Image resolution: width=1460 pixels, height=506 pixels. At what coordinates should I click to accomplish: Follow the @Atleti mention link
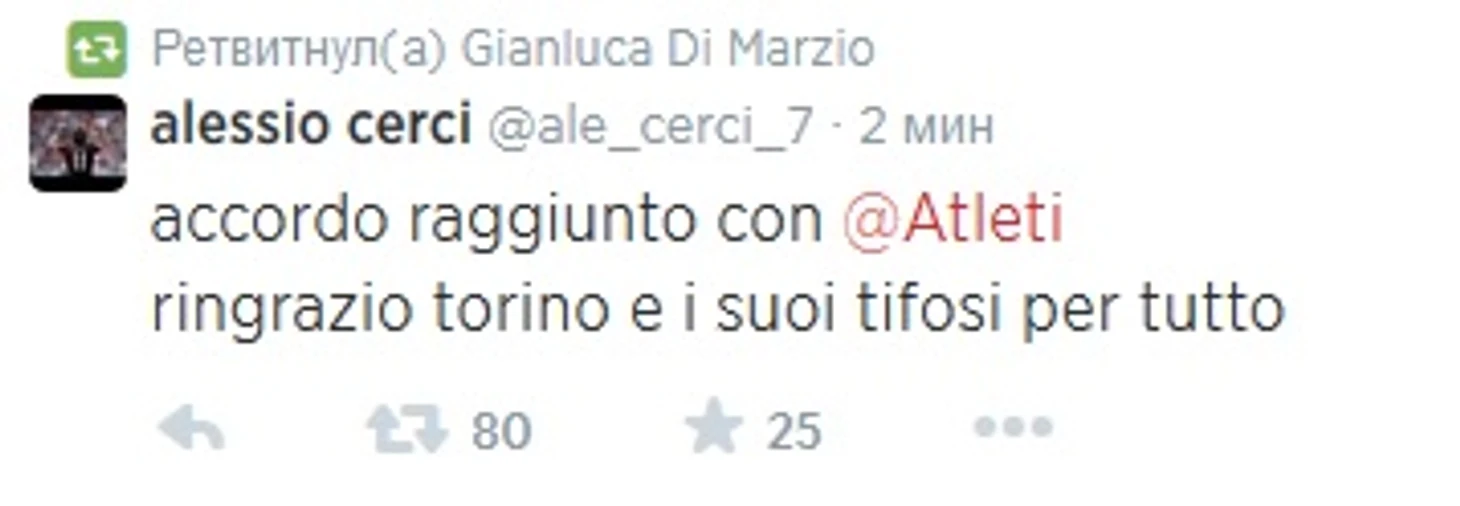[x=952, y=220]
